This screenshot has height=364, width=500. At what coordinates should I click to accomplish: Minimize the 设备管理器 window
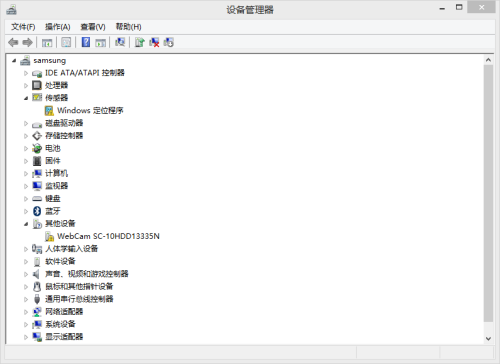click(442, 8)
